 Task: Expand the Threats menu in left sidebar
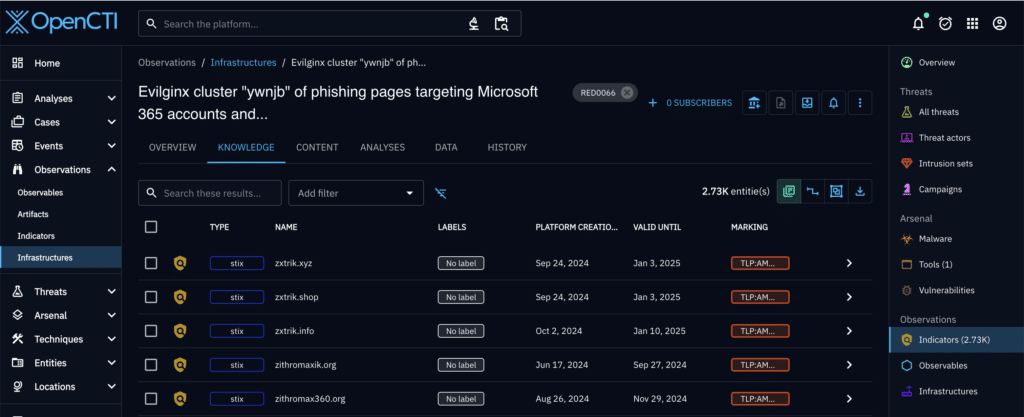110,292
